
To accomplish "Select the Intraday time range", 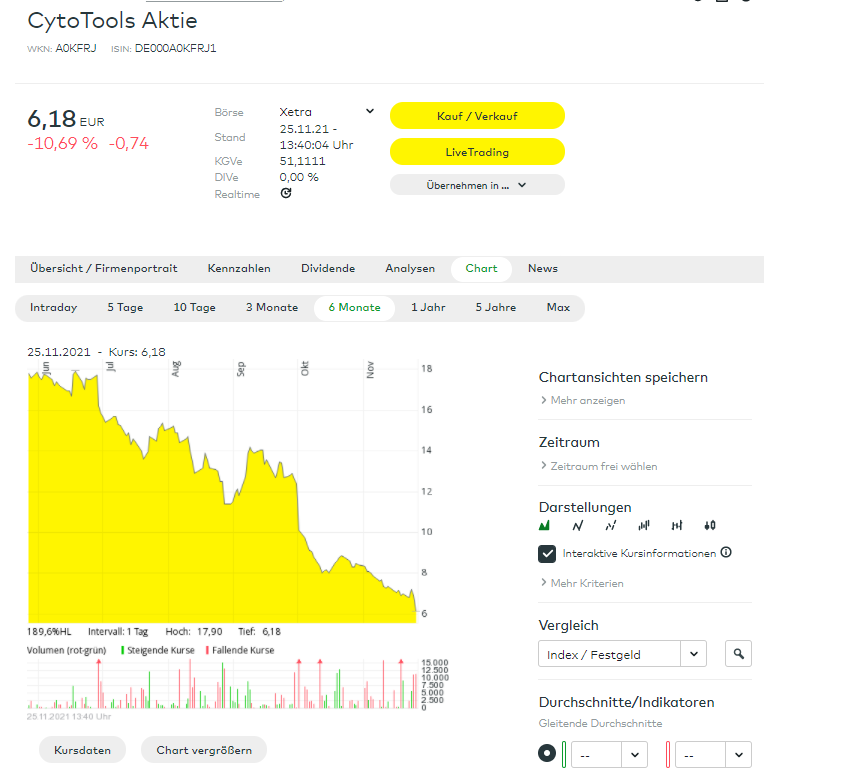I will [x=54, y=308].
